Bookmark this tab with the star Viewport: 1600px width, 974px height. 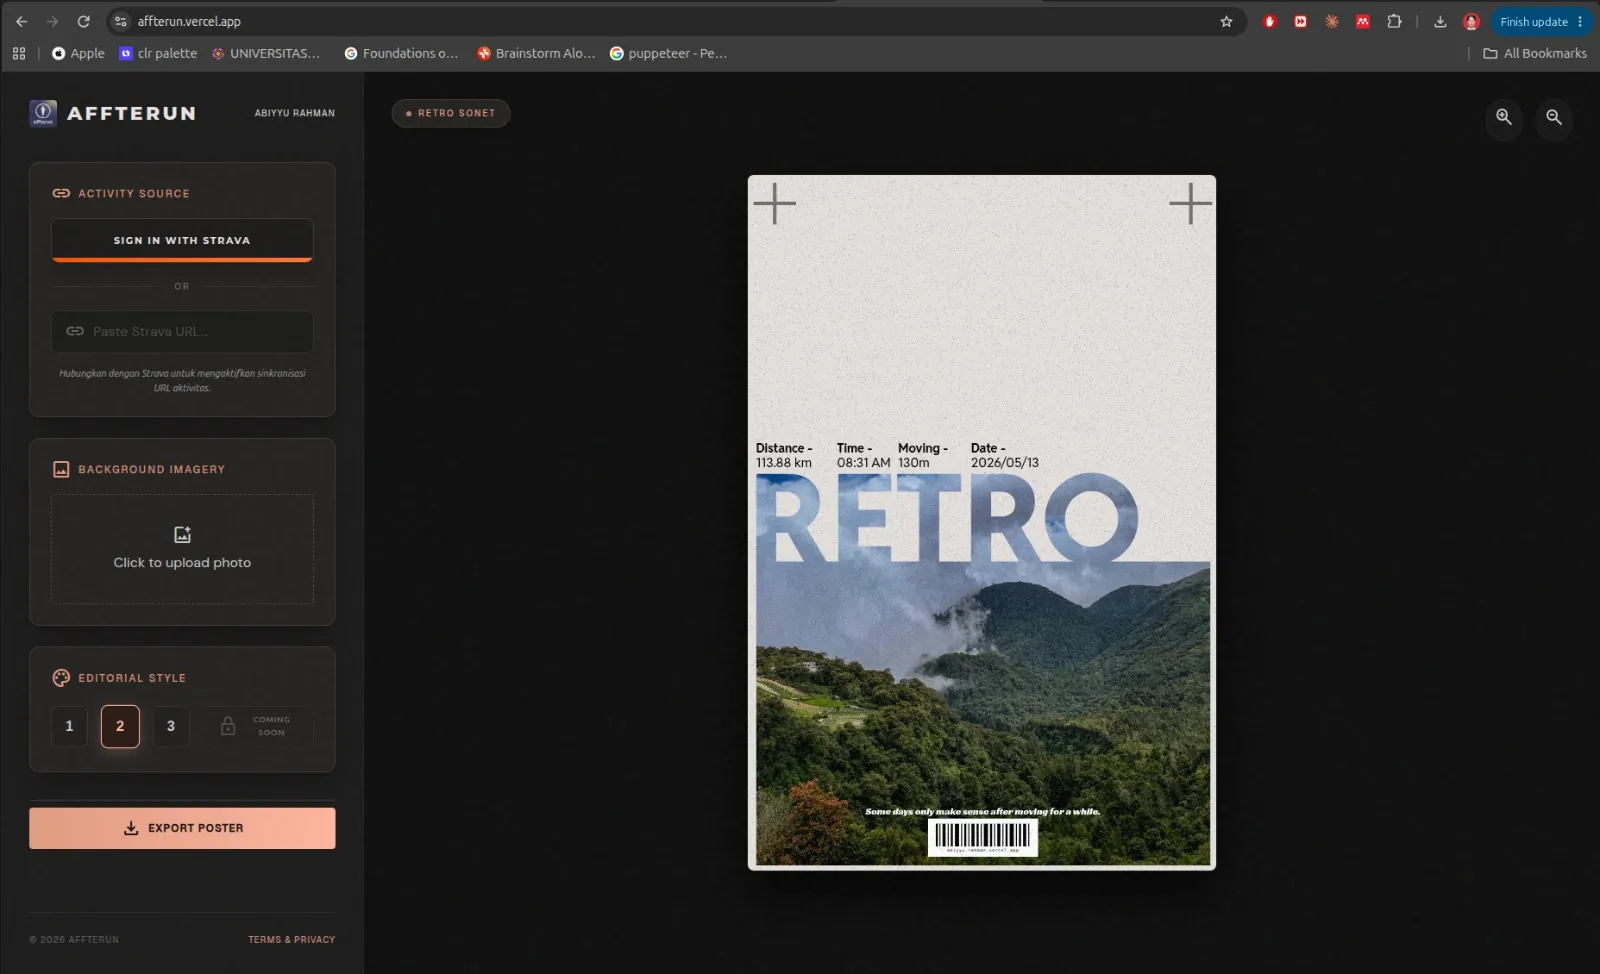click(1226, 21)
